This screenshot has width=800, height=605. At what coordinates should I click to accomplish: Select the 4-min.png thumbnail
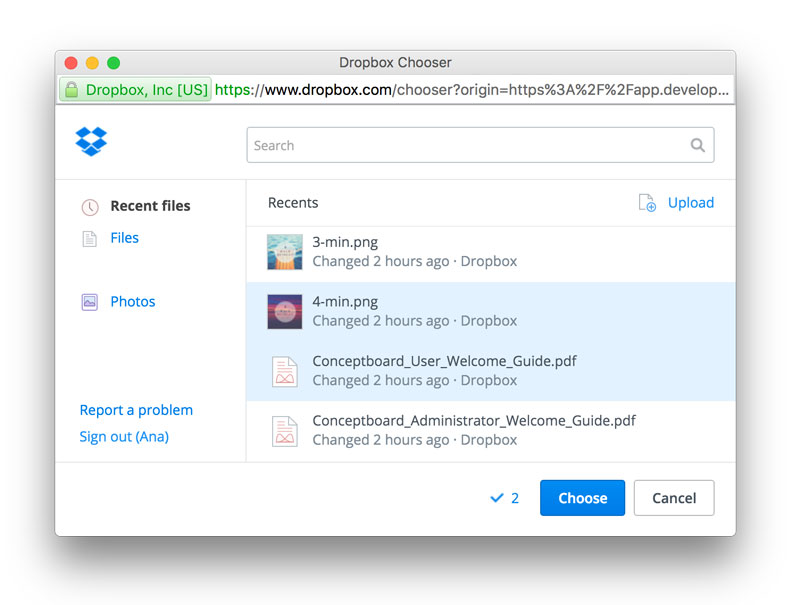point(285,312)
